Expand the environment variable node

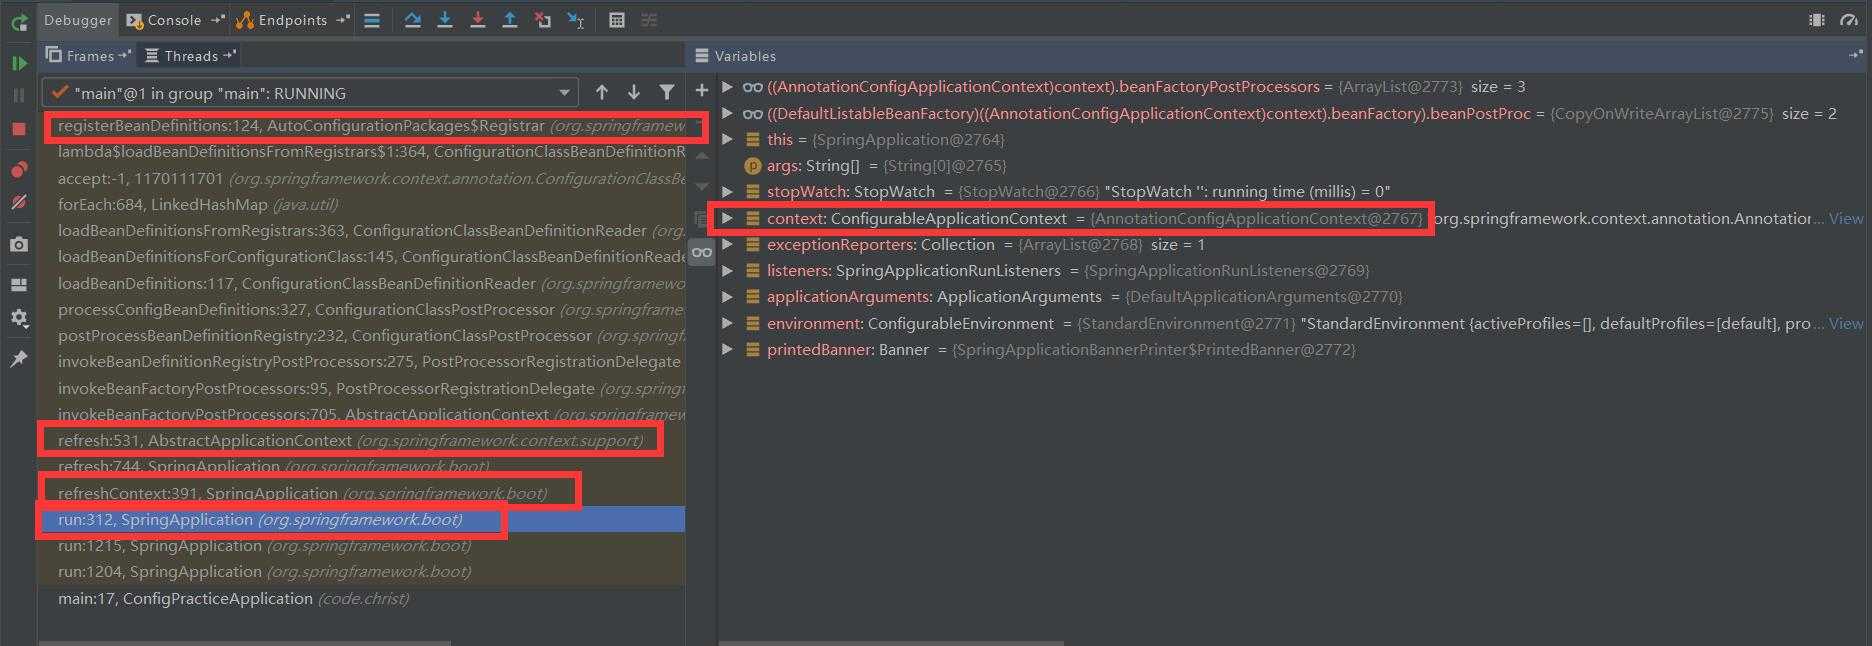728,323
